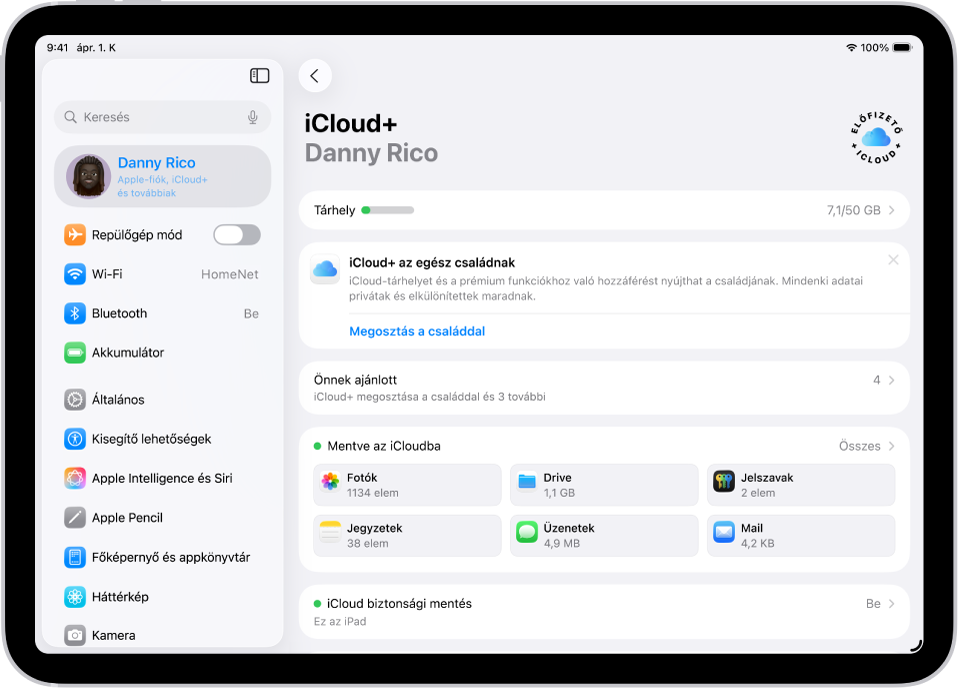Open Önnek ajánlott chevron
The image size is (963, 689).
click(892, 380)
